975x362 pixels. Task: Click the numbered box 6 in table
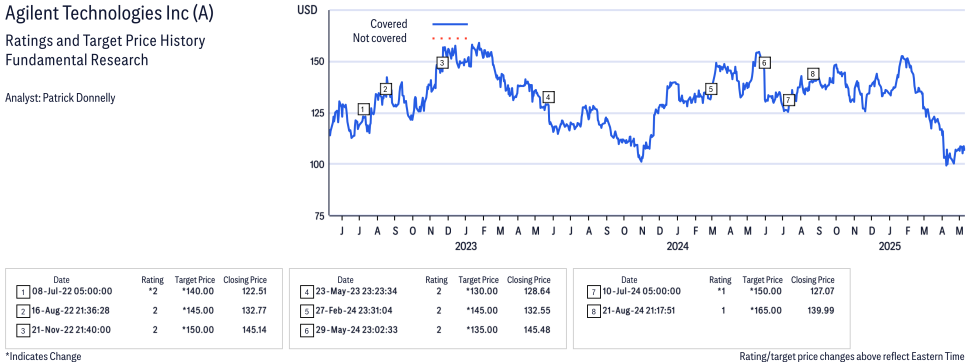pyautogui.click(x=306, y=330)
